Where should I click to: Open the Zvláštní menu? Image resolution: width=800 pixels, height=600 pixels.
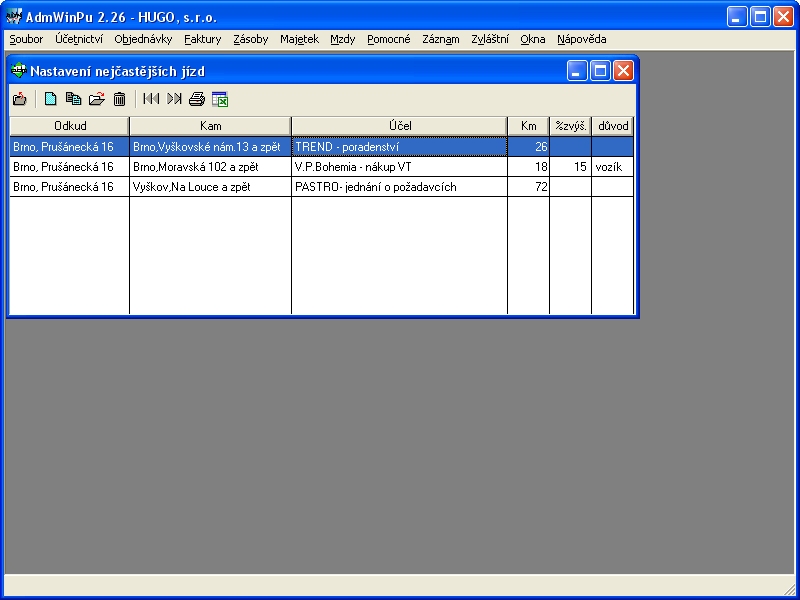click(490, 39)
